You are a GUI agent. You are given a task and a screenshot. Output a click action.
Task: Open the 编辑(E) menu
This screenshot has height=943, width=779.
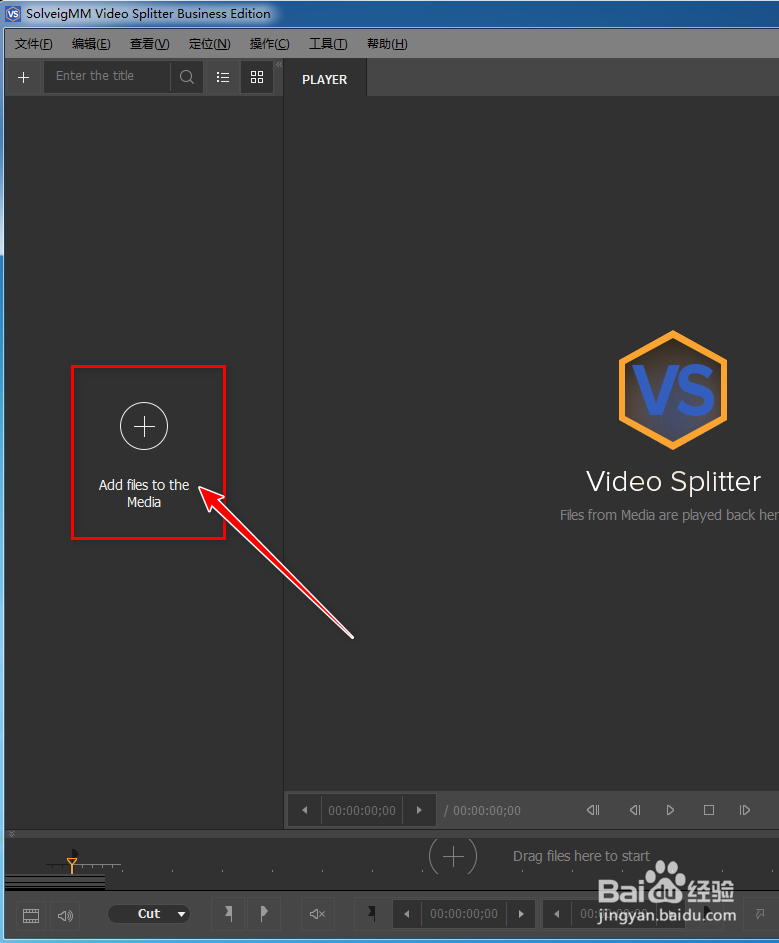pyautogui.click(x=91, y=44)
